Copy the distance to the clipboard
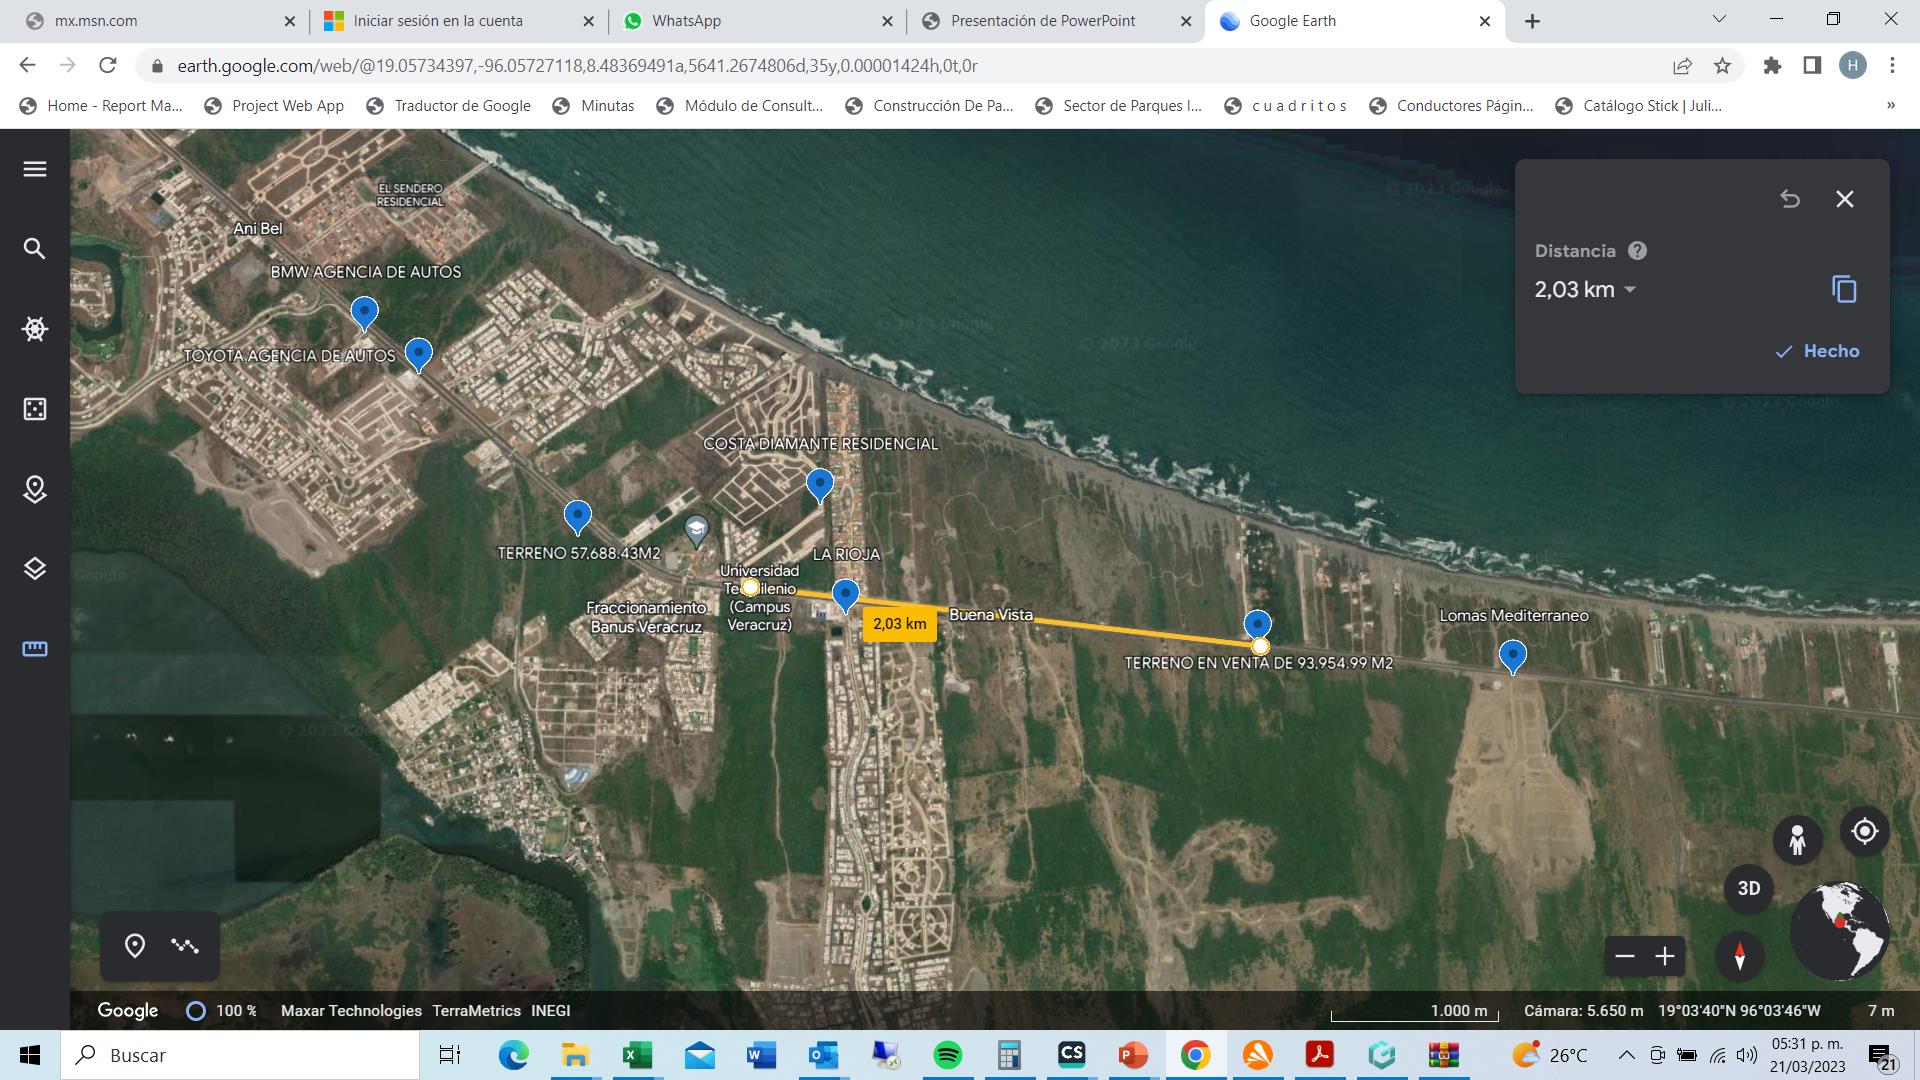 pos(1844,290)
